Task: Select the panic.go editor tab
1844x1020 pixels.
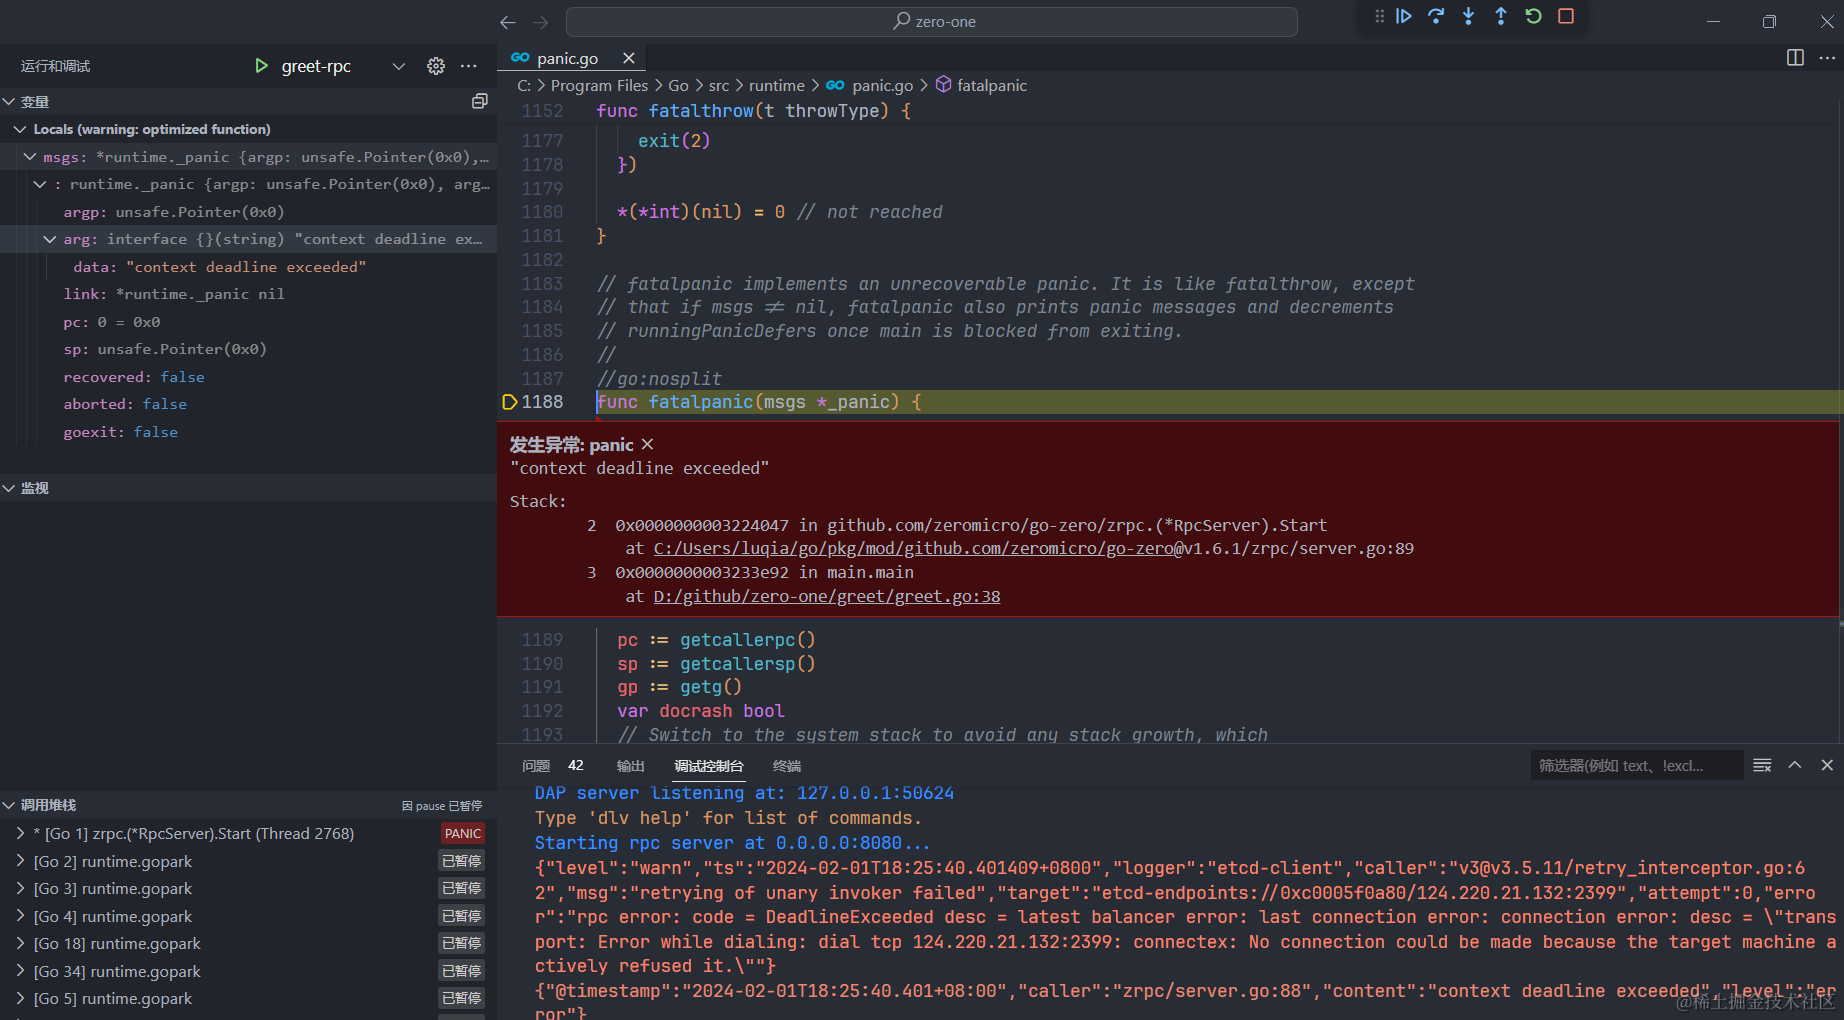Action: point(571,58)
